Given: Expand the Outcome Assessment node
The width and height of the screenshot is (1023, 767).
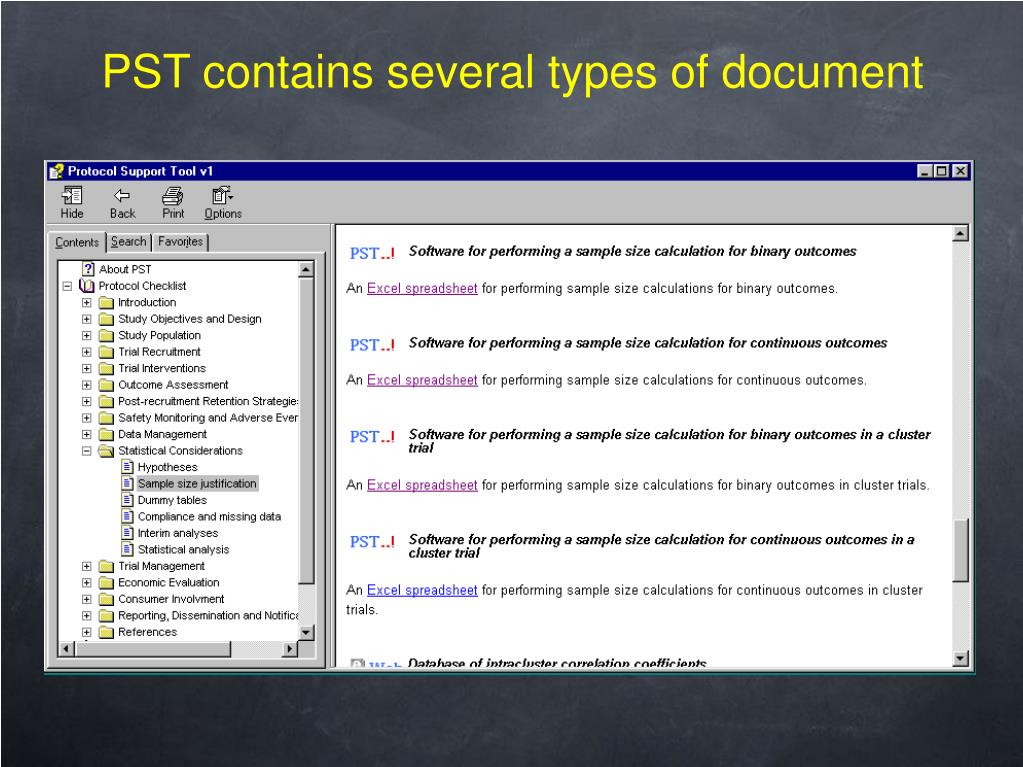Looking at the screenshot, I should point(86,385).
